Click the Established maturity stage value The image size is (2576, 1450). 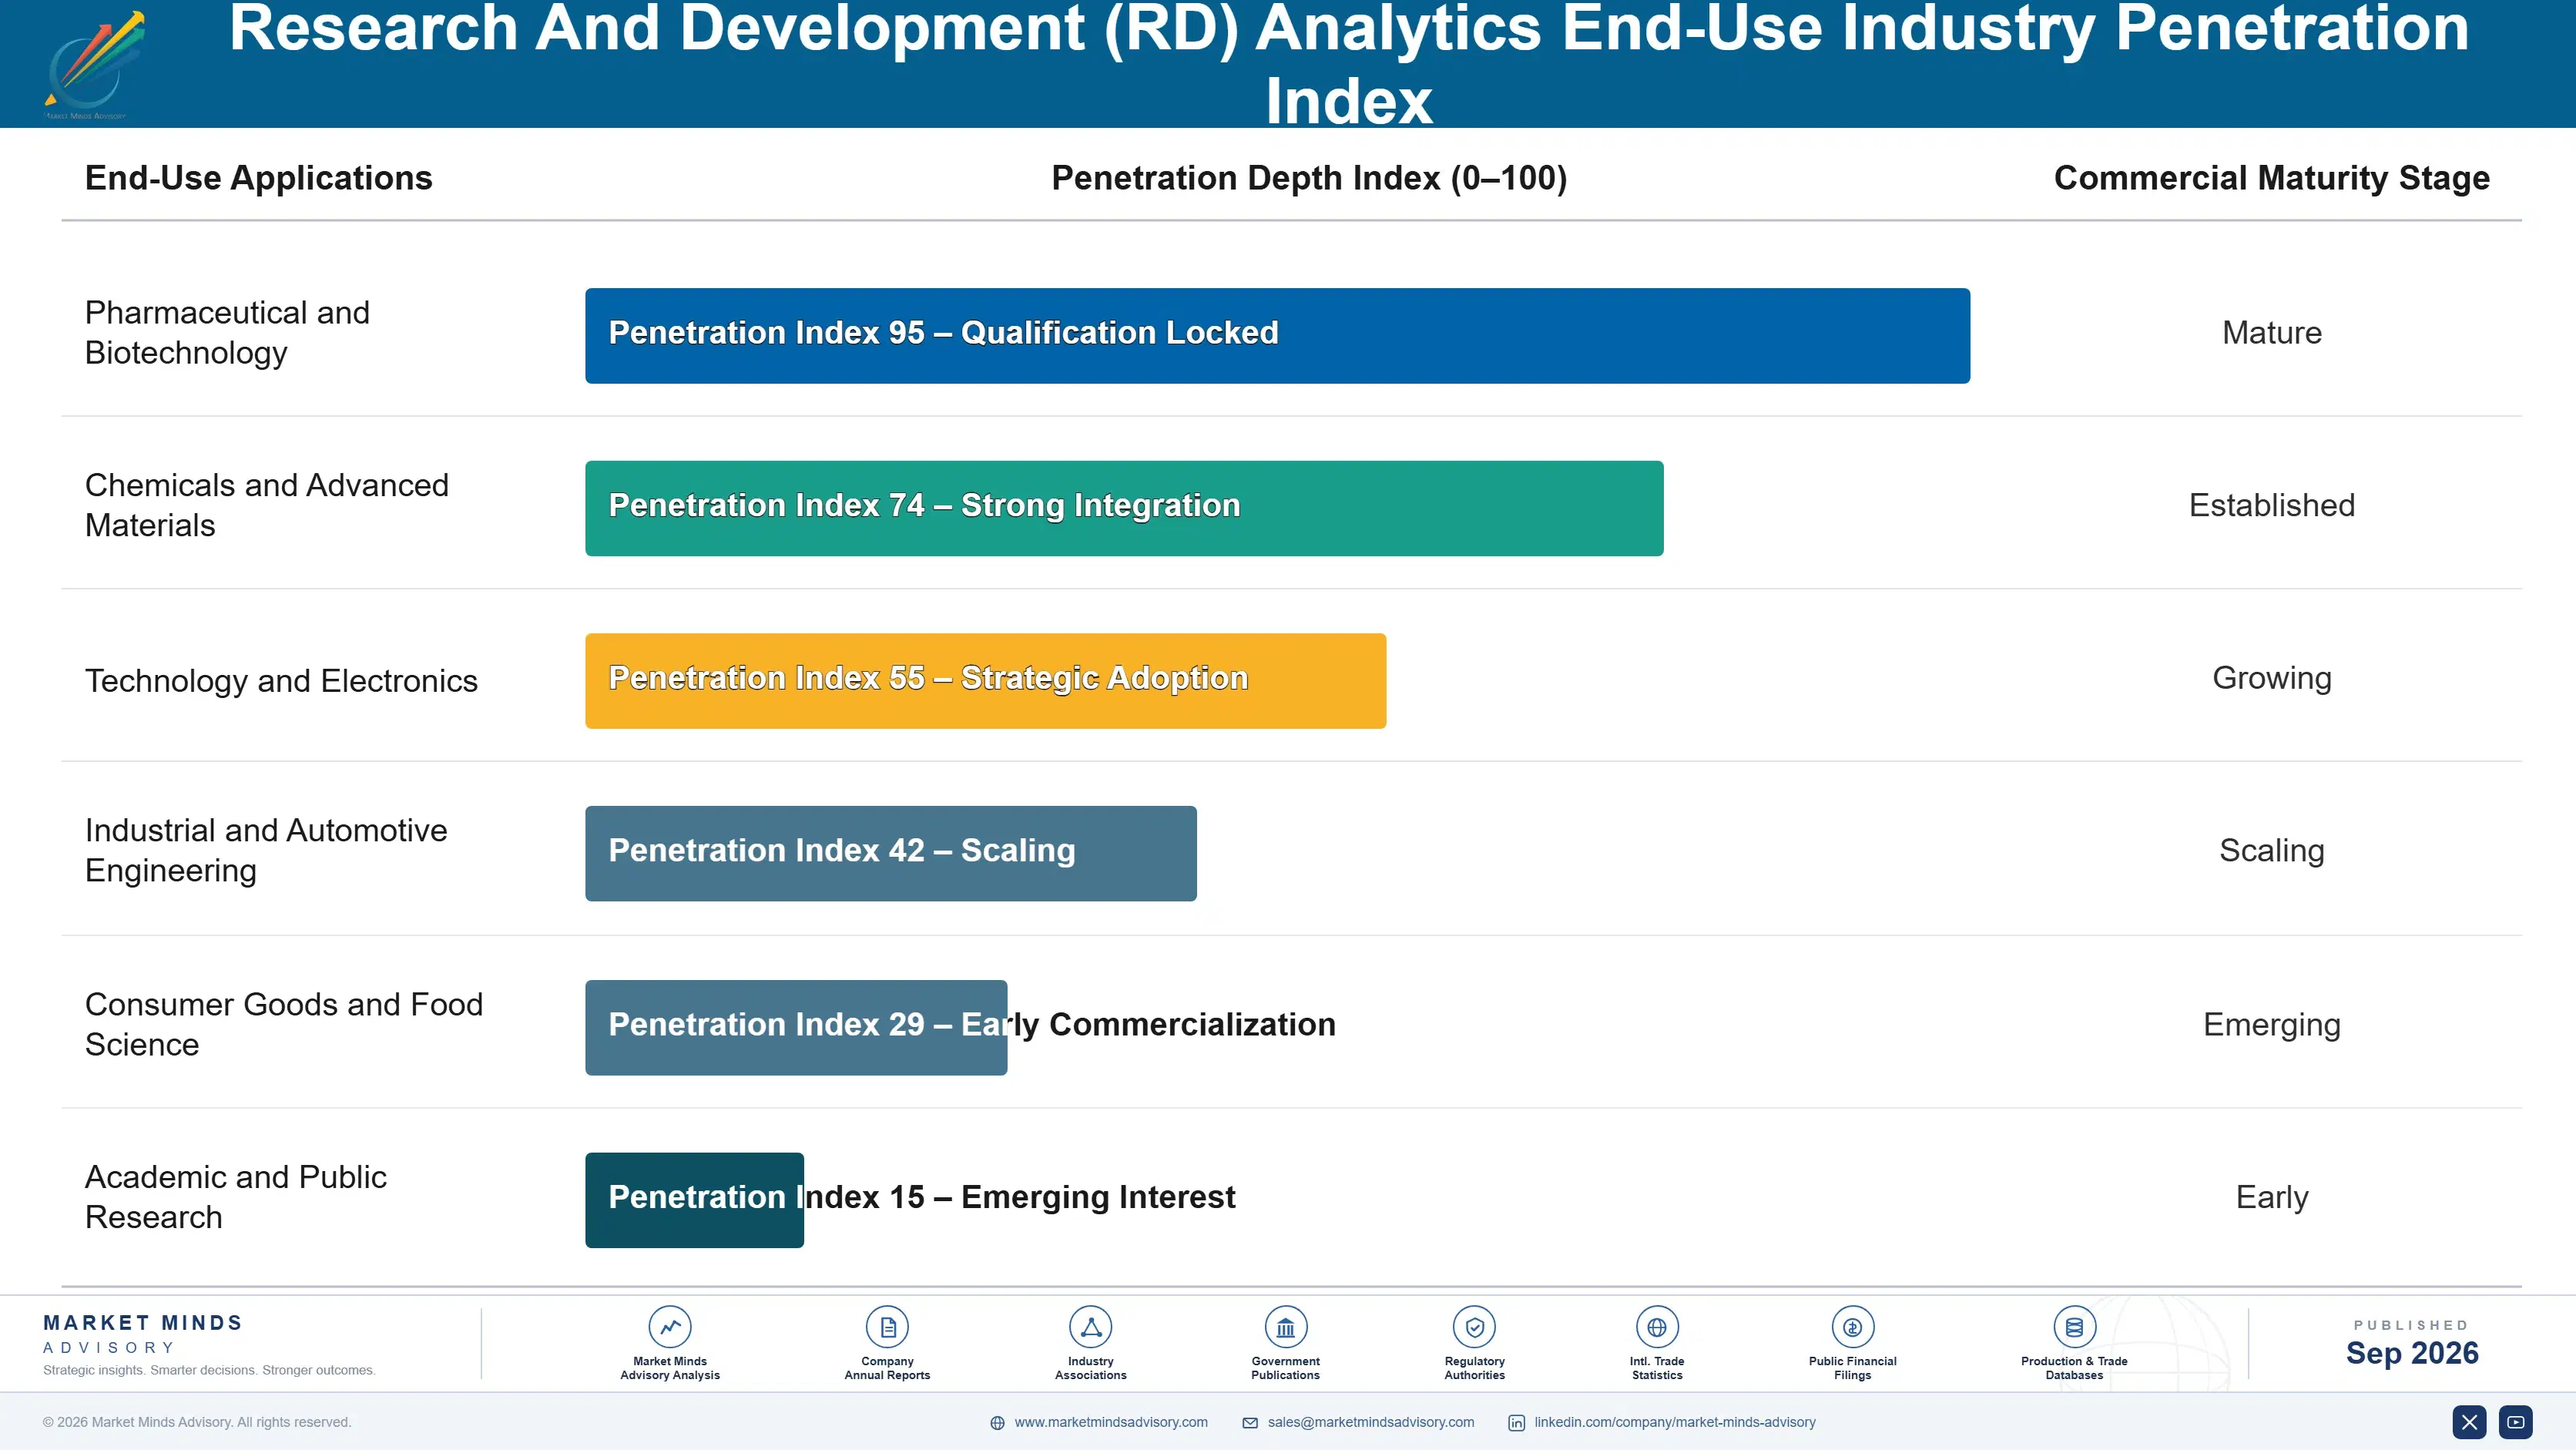pos(2271,505)
